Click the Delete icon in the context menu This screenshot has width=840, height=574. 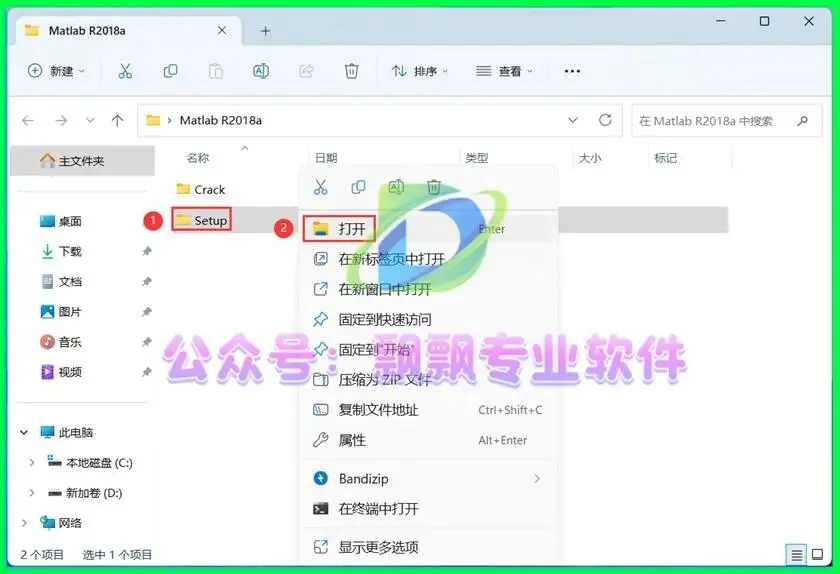pyautogui.click(x=434, y=187)
